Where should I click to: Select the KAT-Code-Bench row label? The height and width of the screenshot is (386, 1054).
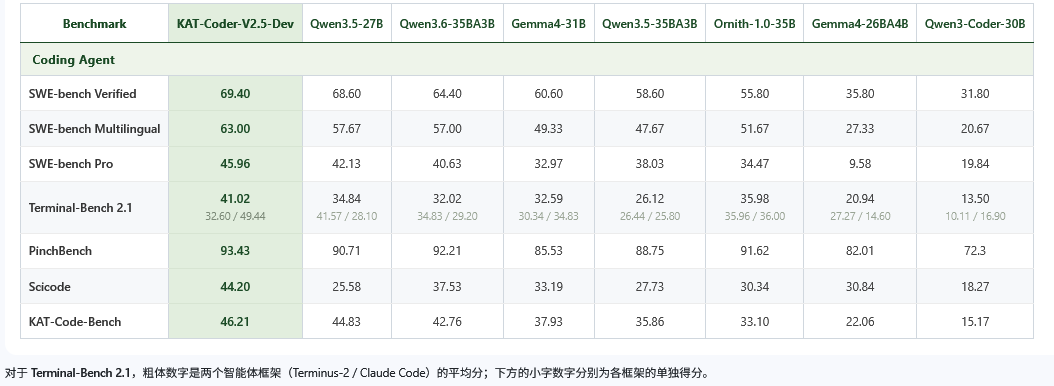point(75,321)
